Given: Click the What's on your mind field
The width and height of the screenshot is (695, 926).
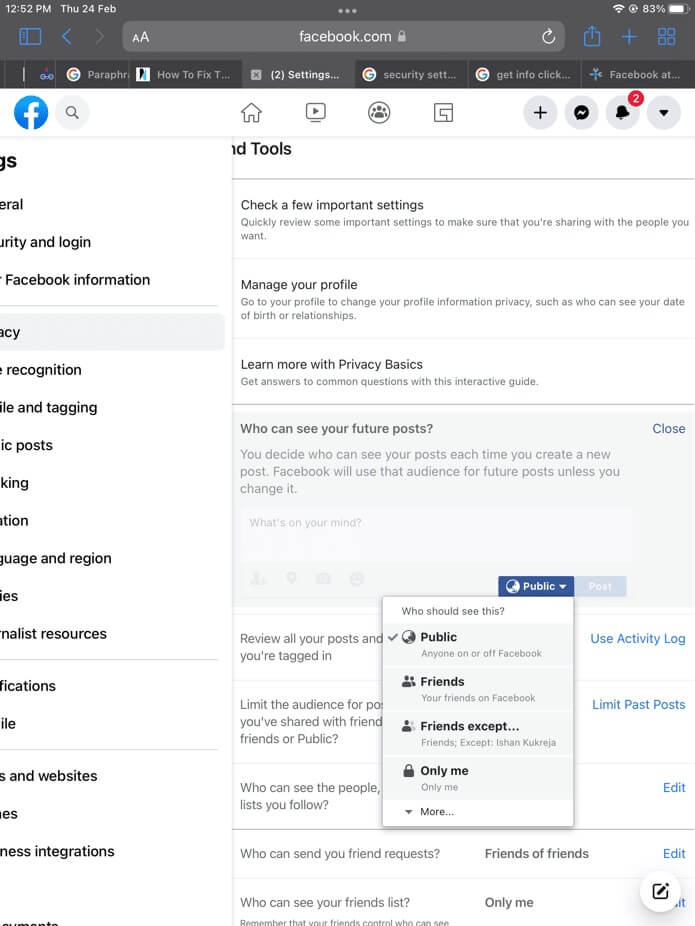Looking at the screenshot, I should pos(436,533).
